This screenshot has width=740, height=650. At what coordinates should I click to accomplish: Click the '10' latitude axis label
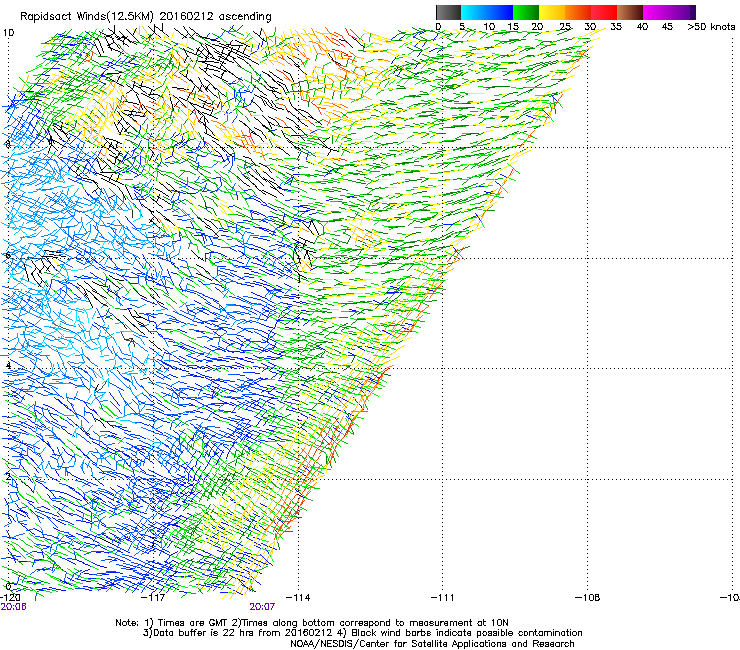pyautogui.click(x=8, y=33)
